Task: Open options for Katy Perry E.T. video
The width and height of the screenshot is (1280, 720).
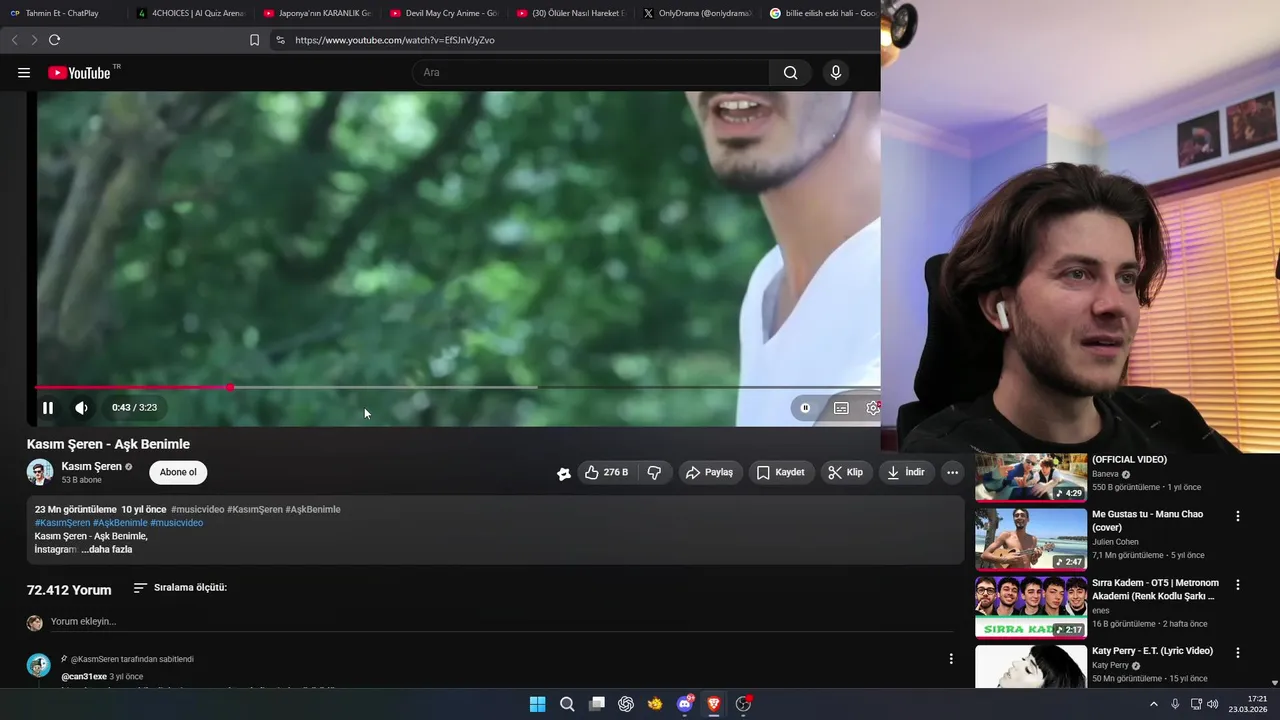Action: point(1237,652)
